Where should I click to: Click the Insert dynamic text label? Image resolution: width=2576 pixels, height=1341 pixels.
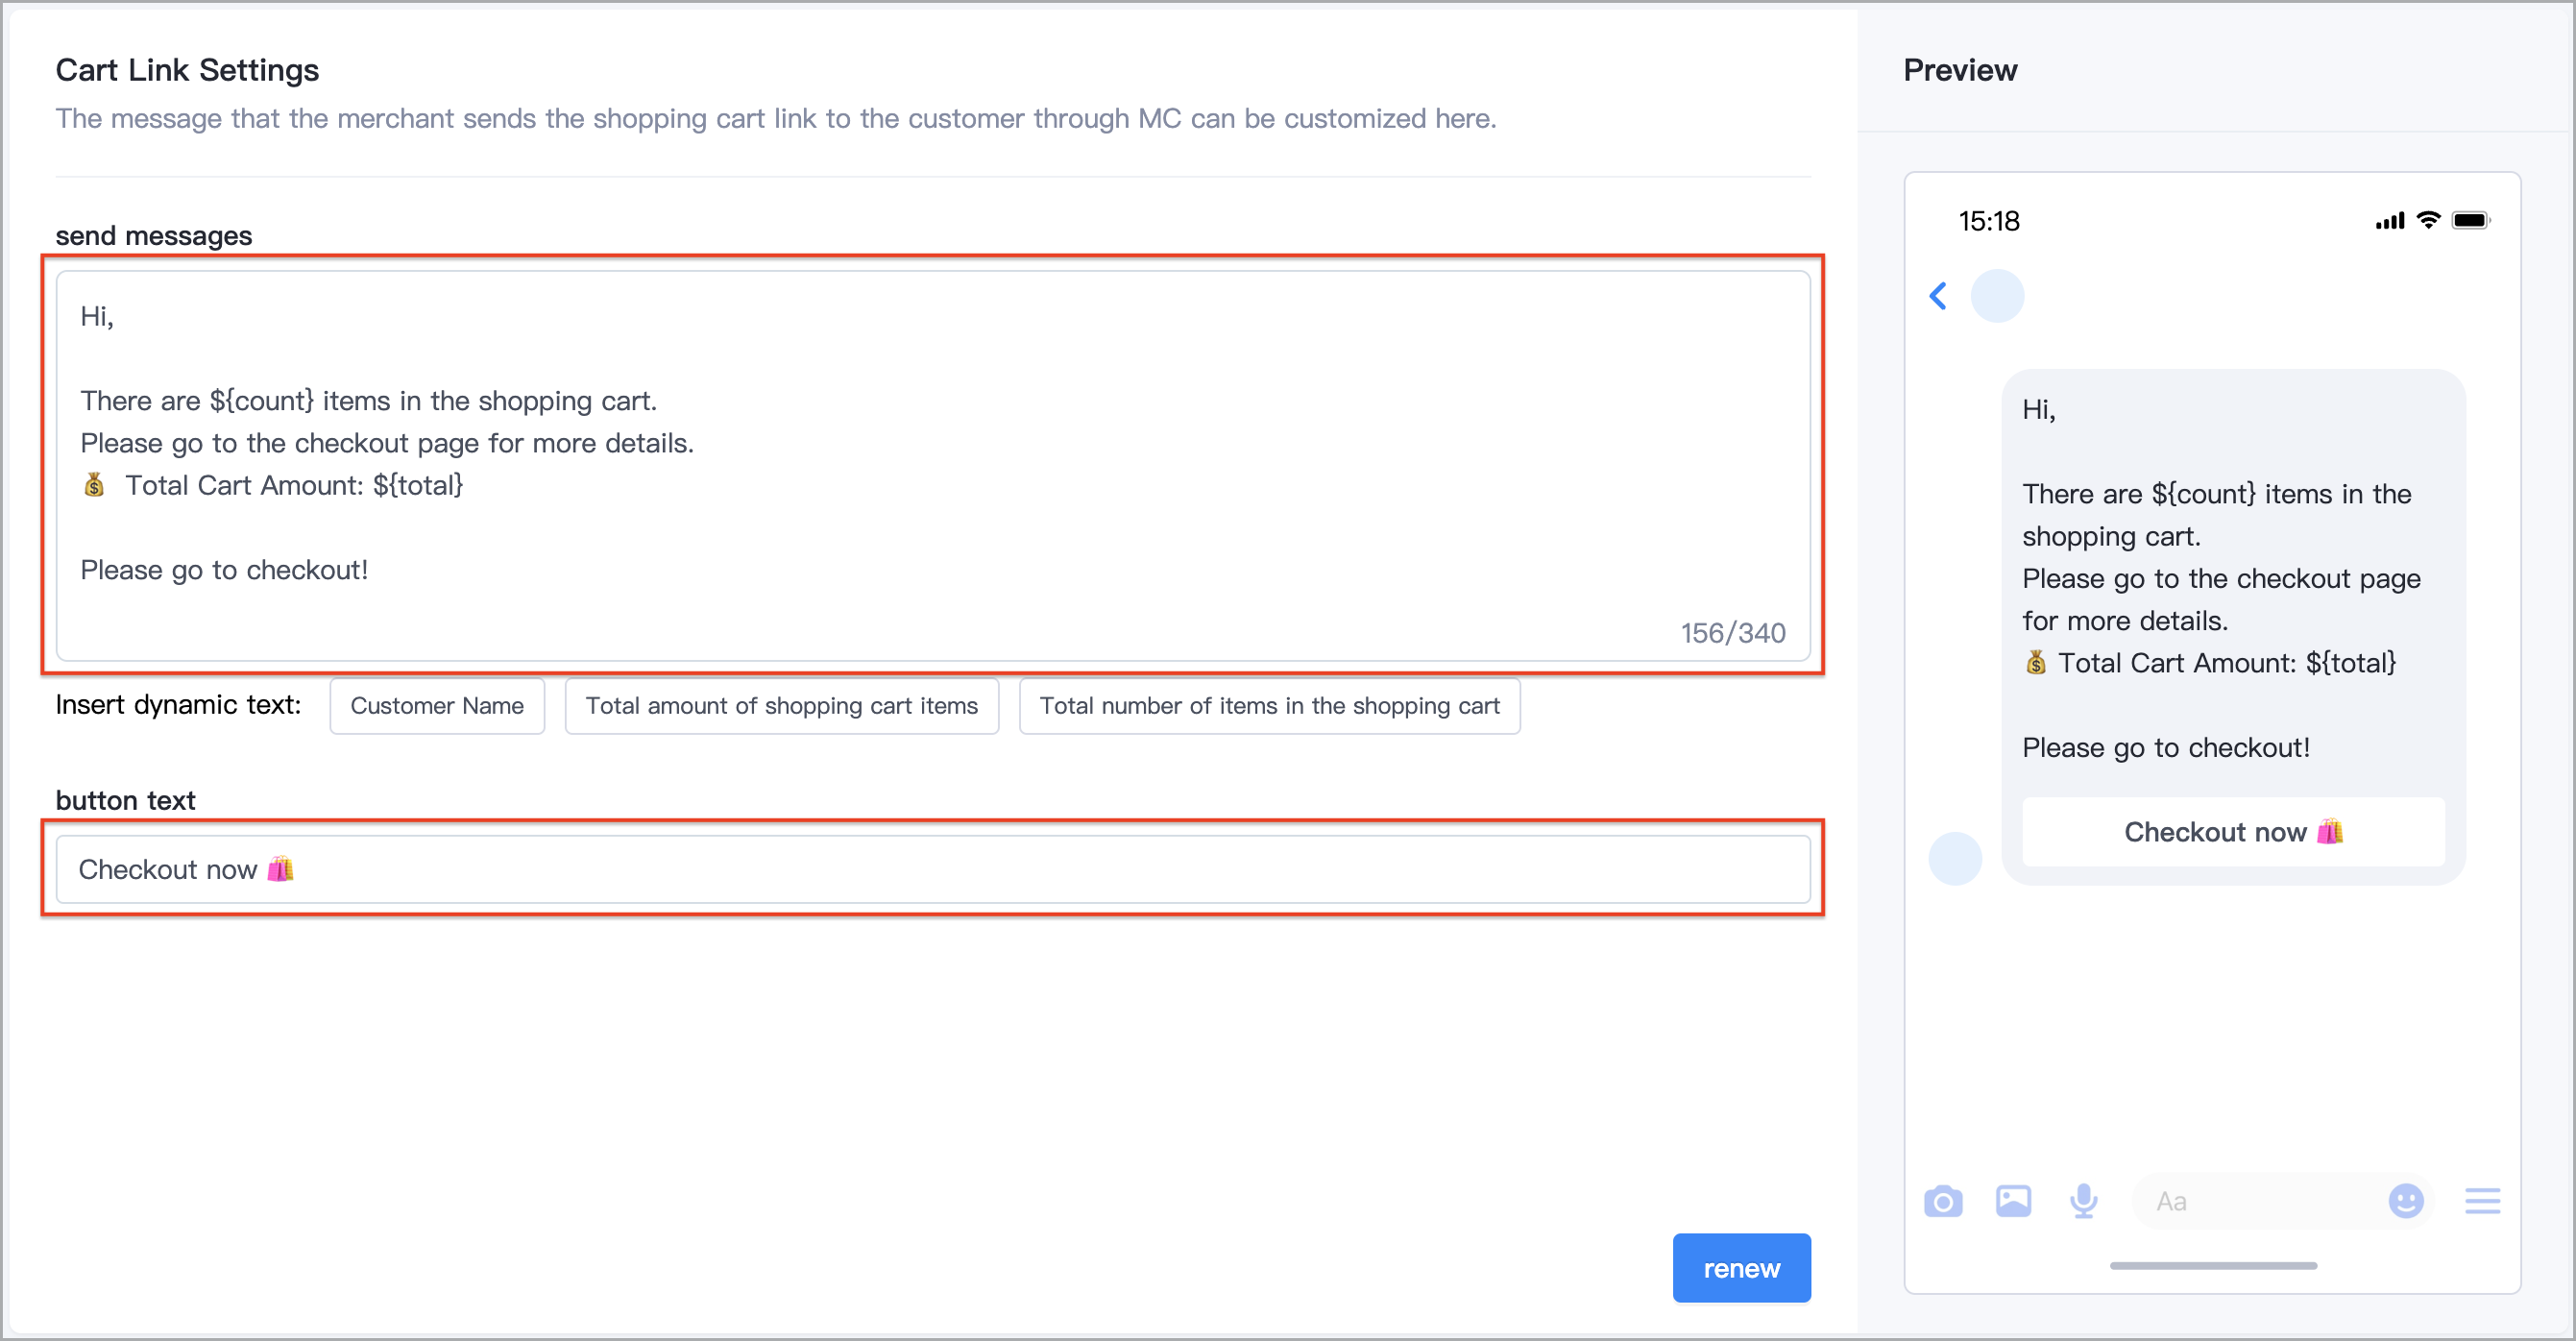(178, 705)
